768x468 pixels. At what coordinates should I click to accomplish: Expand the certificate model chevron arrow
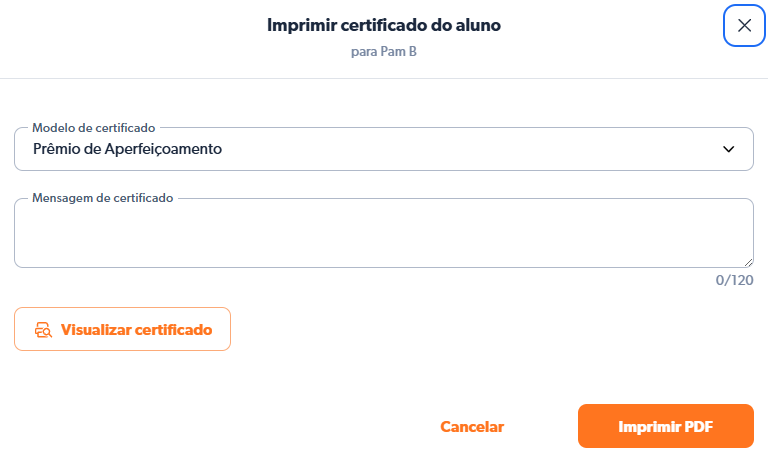point(728,149)
